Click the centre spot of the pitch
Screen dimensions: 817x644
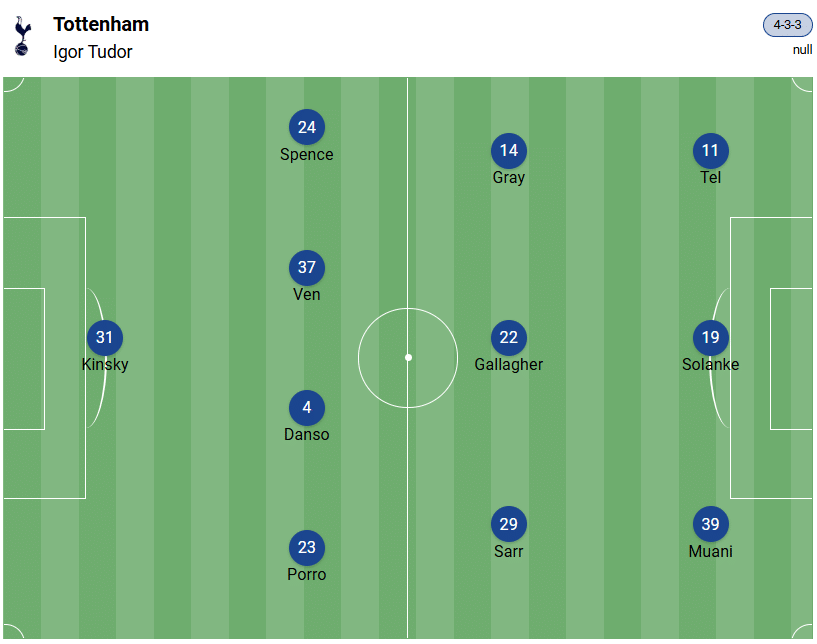tap(408, 357)
